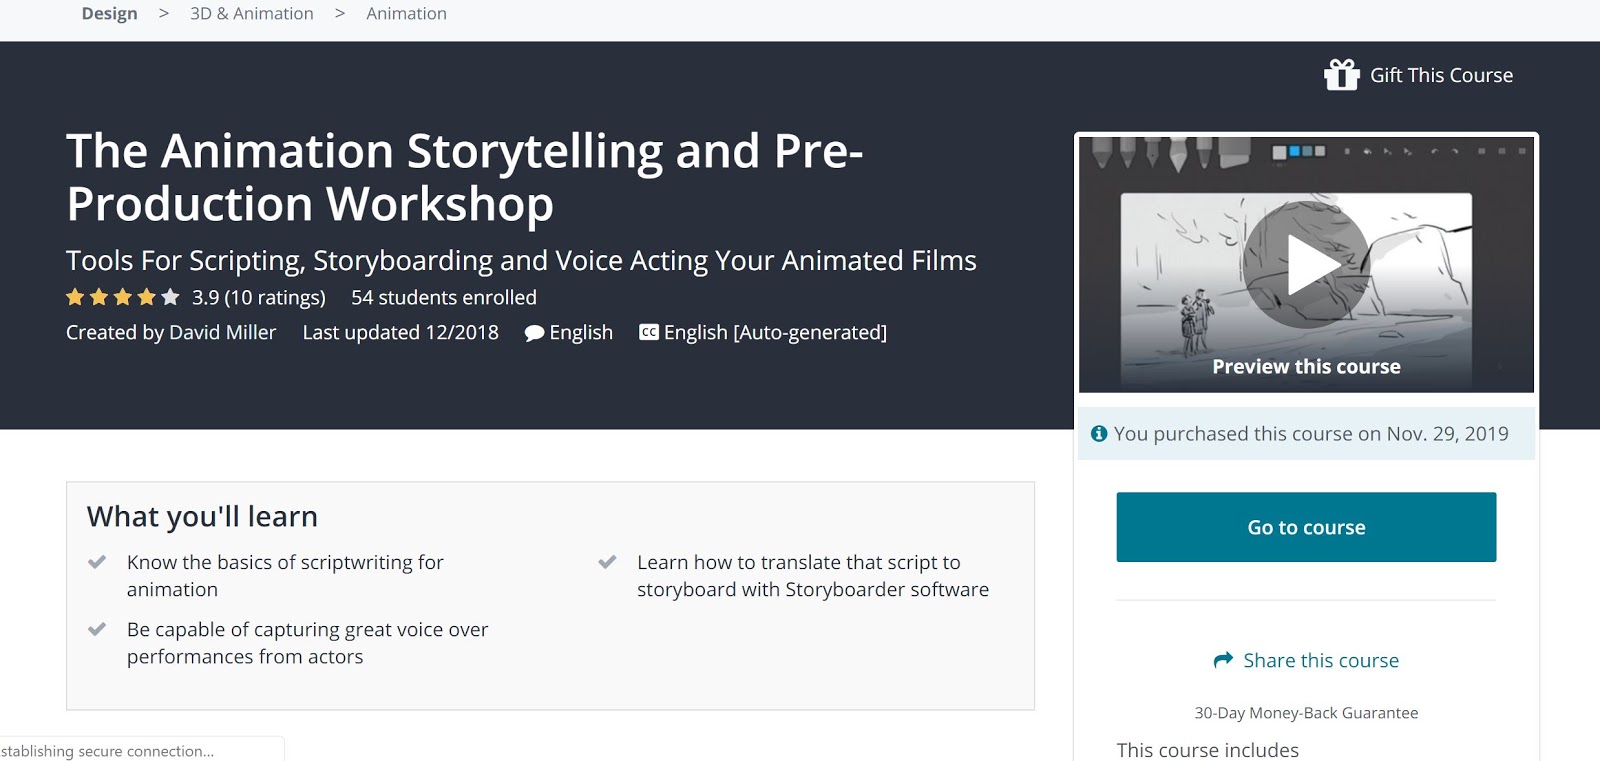Click the share arrow icon

[1223, 660]
